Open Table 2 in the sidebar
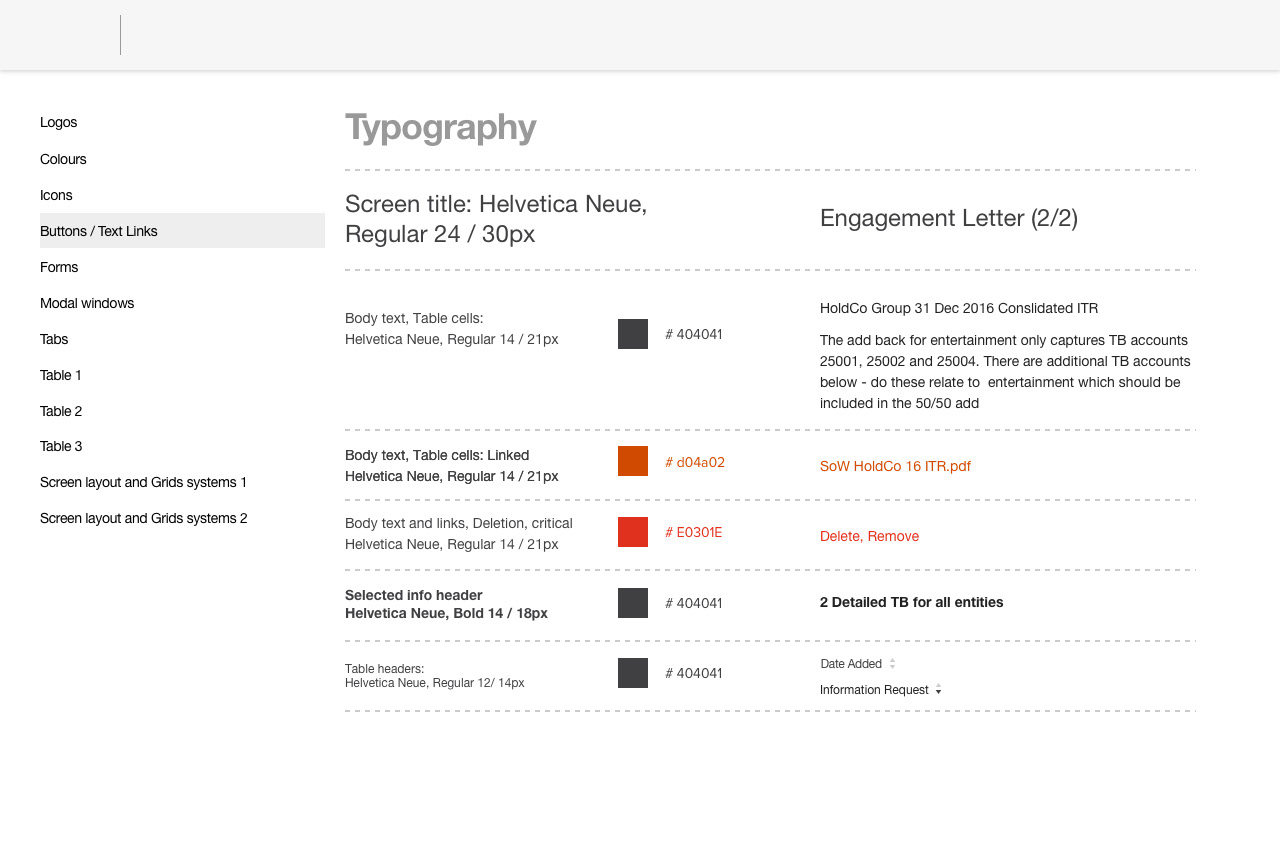The width and height of the screenshot is (1280, 850). (61, 411)
